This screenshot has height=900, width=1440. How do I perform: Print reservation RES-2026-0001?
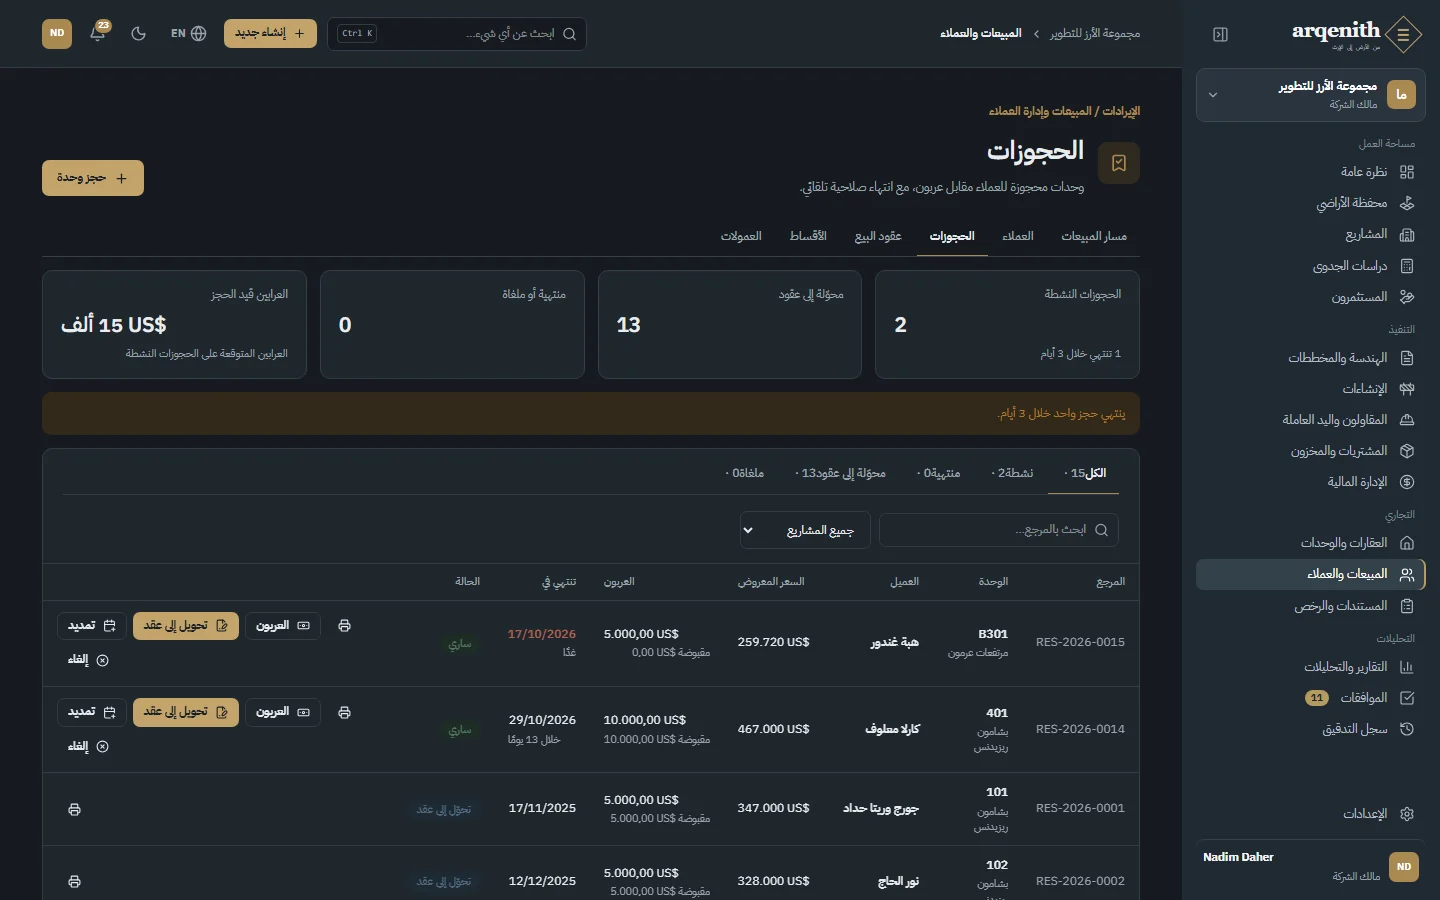(74, 809)
